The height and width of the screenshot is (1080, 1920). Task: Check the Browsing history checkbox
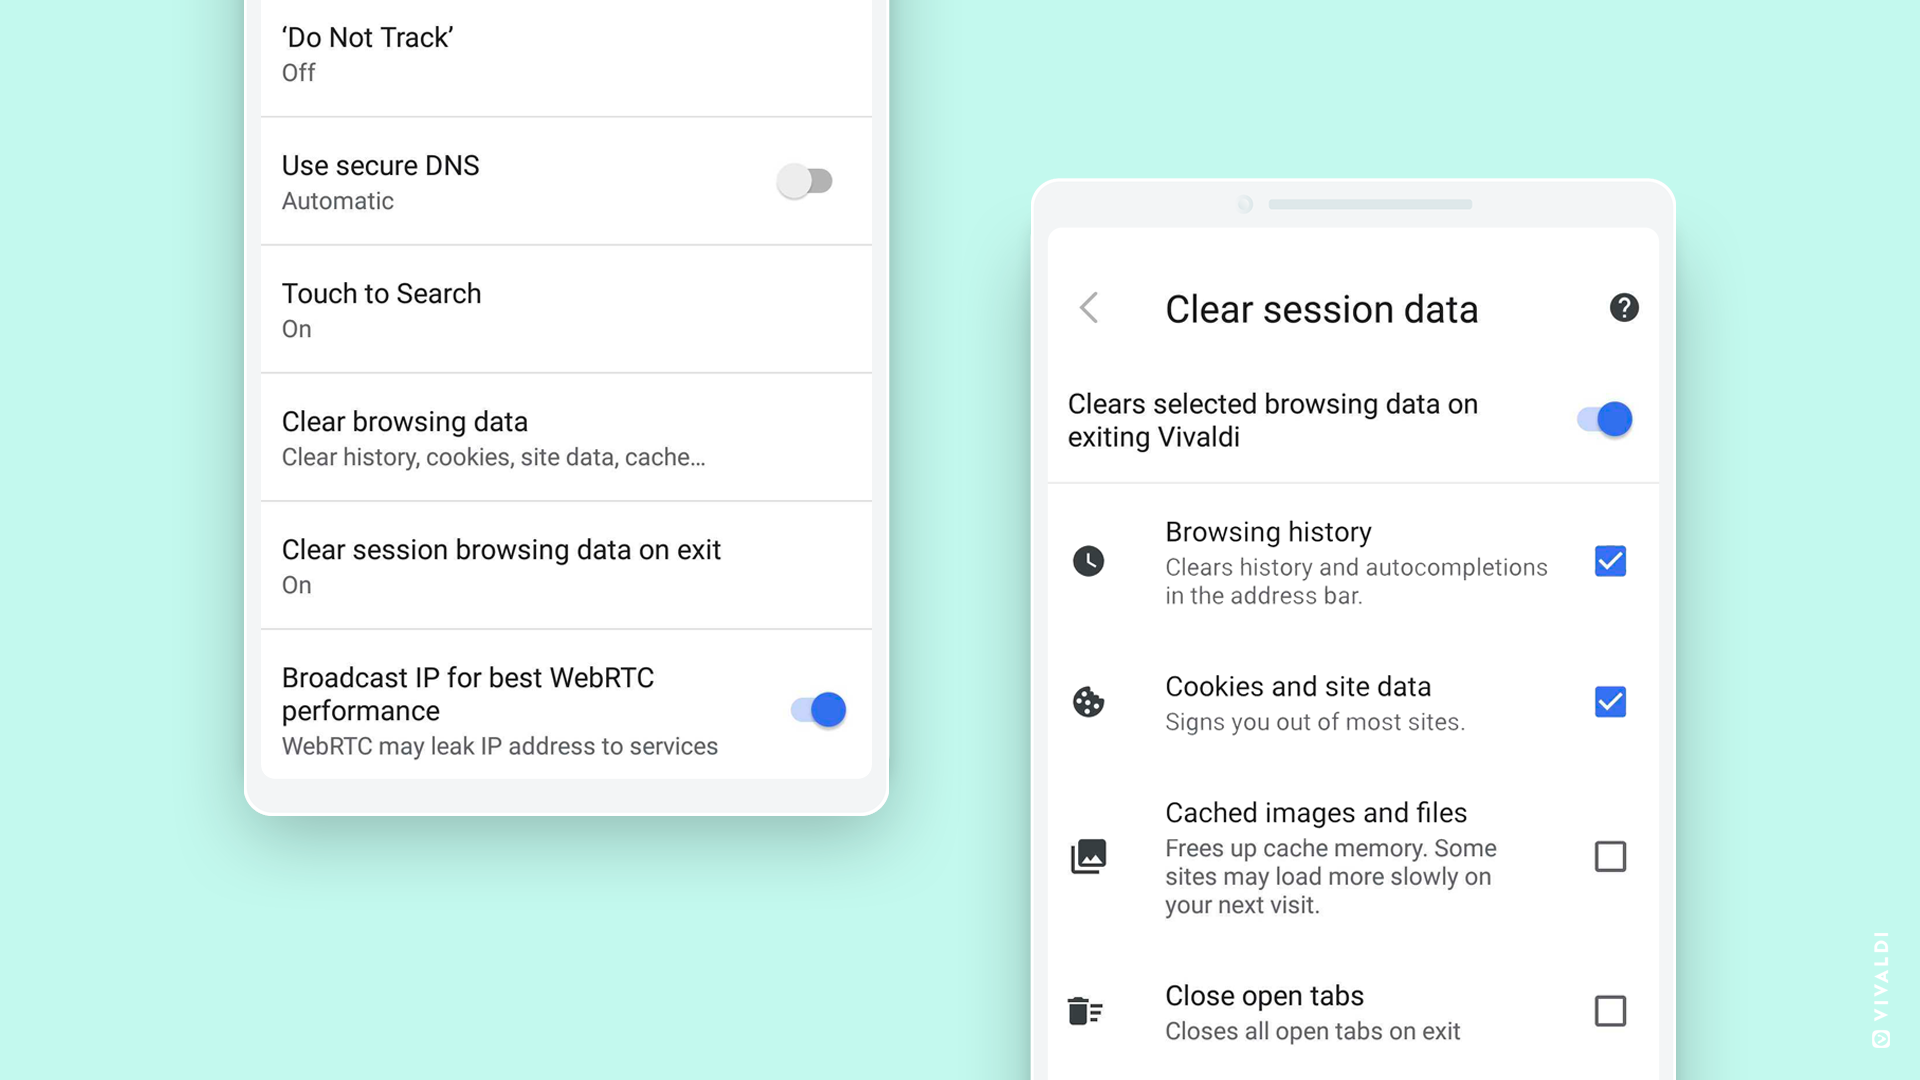pyautogui.click(x=1609, y=560)
